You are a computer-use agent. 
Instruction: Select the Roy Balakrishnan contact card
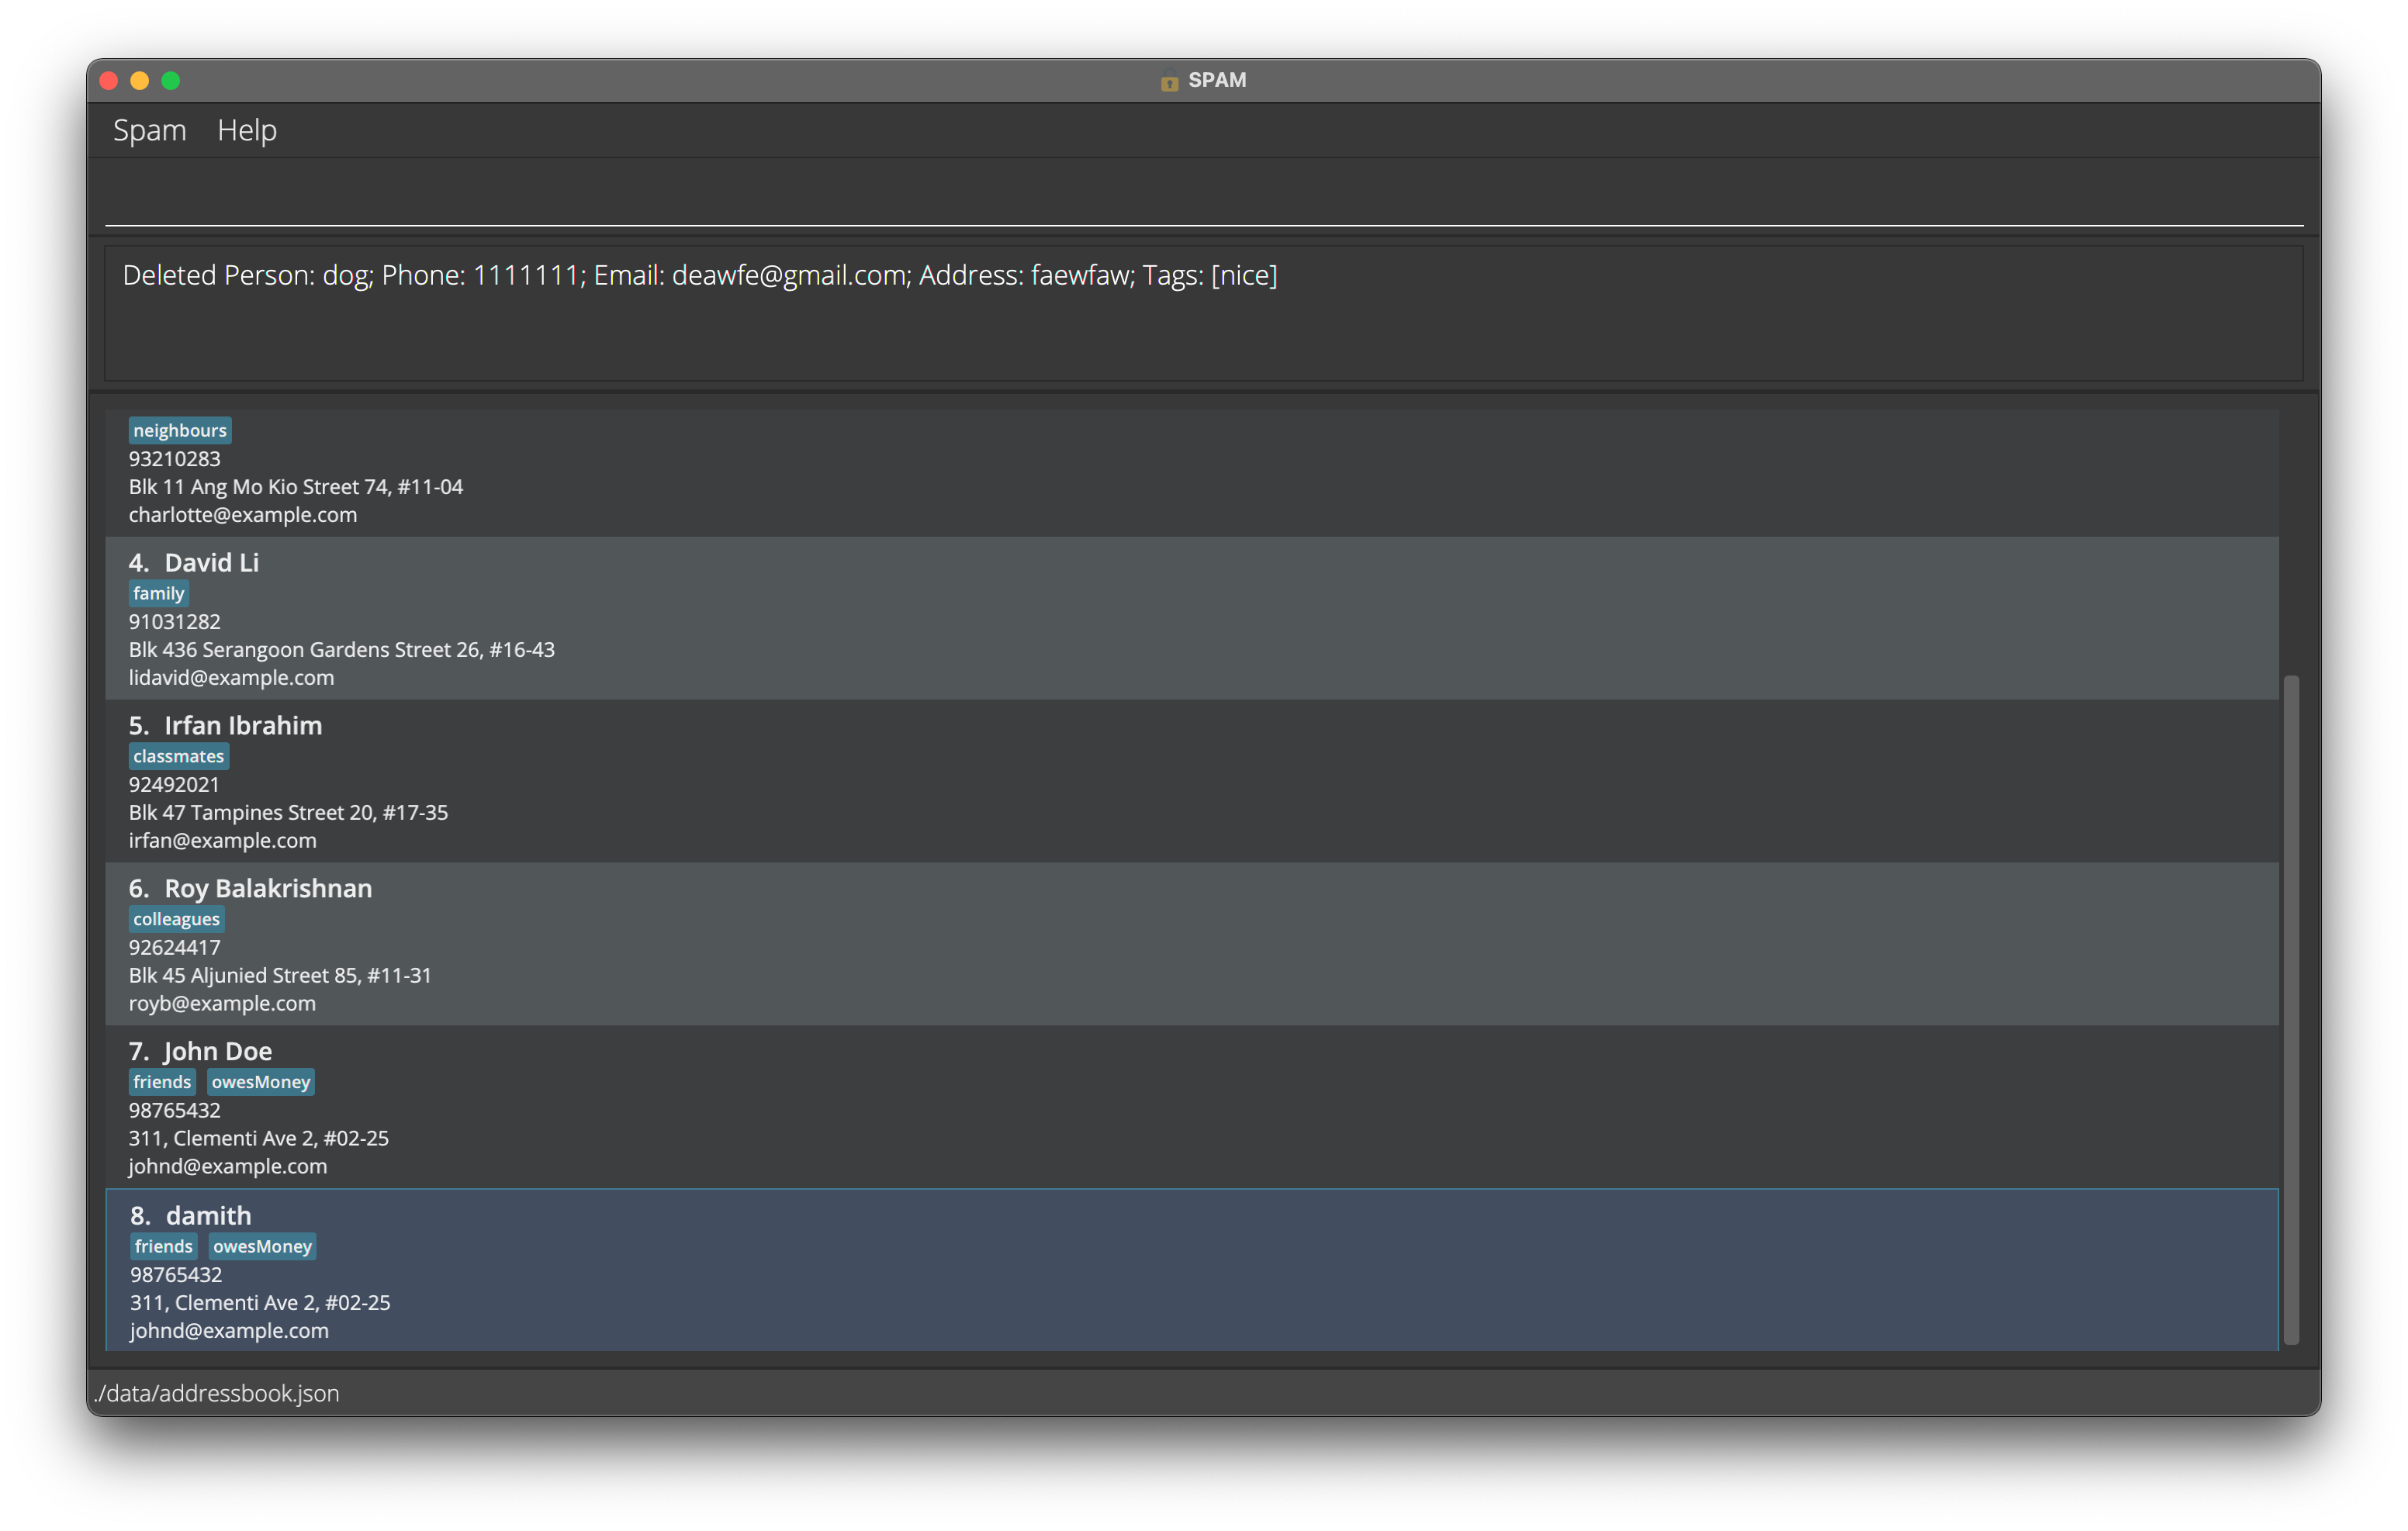point(1190,944)
